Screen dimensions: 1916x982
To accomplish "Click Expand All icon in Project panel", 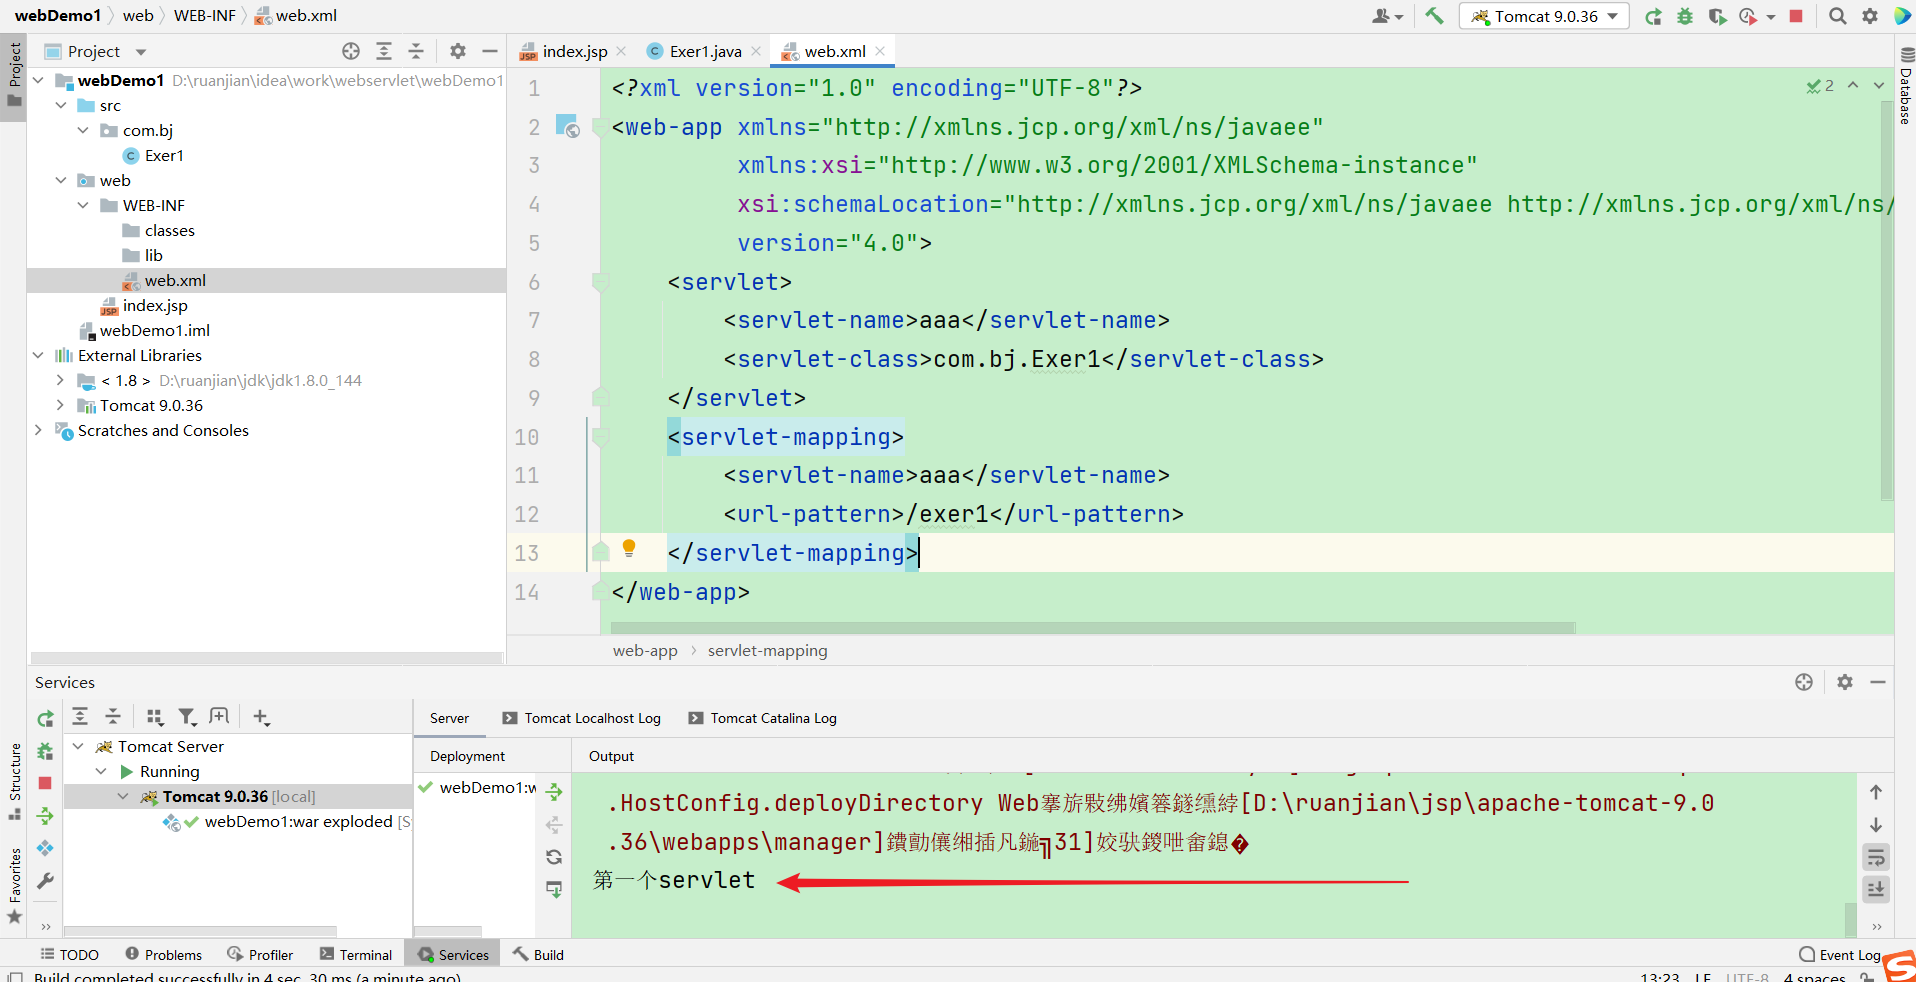I will pos(384,51).
